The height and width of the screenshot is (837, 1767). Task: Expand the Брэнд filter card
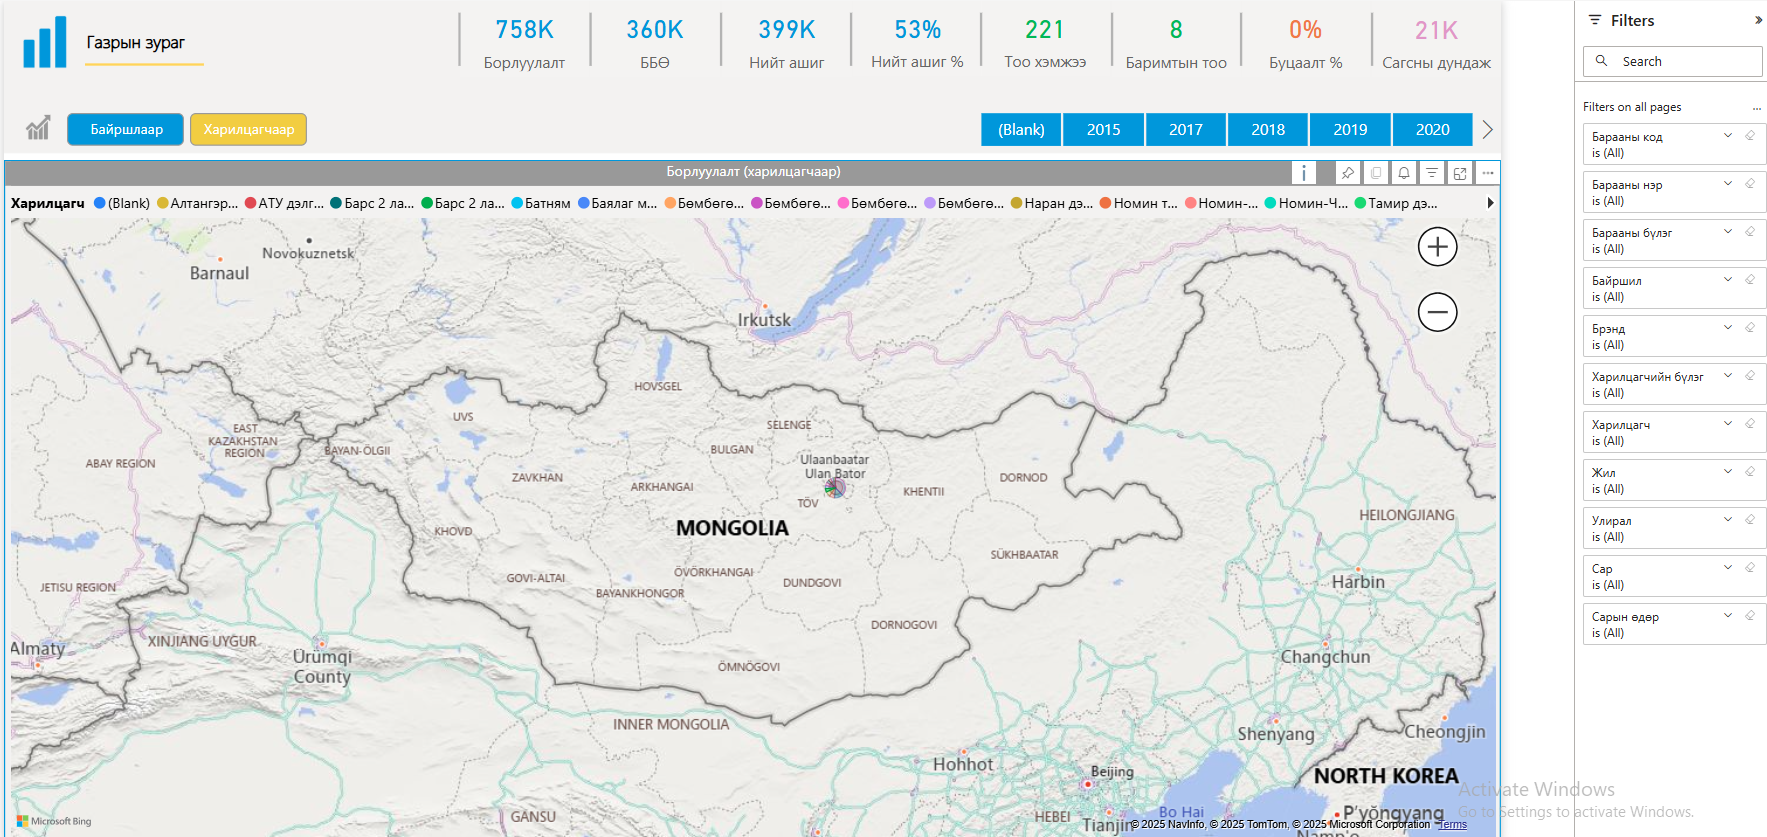point(1727,328)
